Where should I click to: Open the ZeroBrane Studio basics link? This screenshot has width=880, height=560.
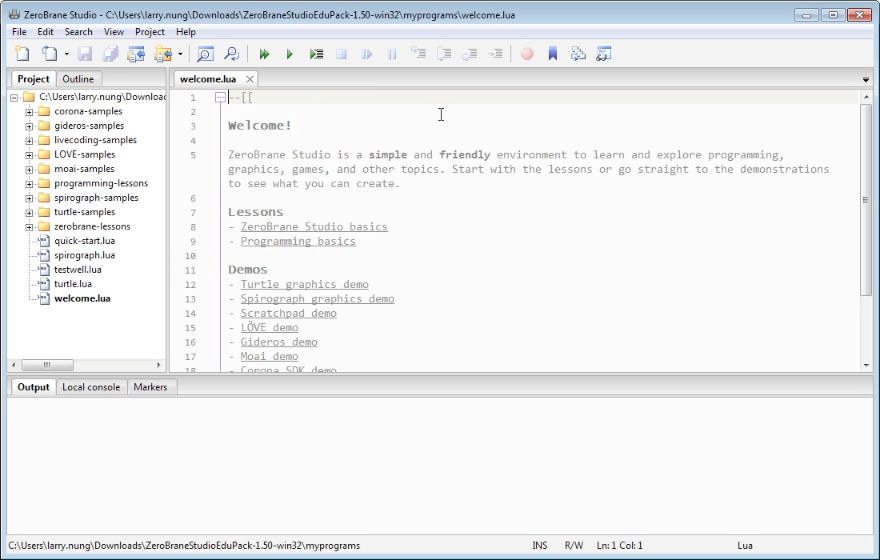[x=314, y=227]
